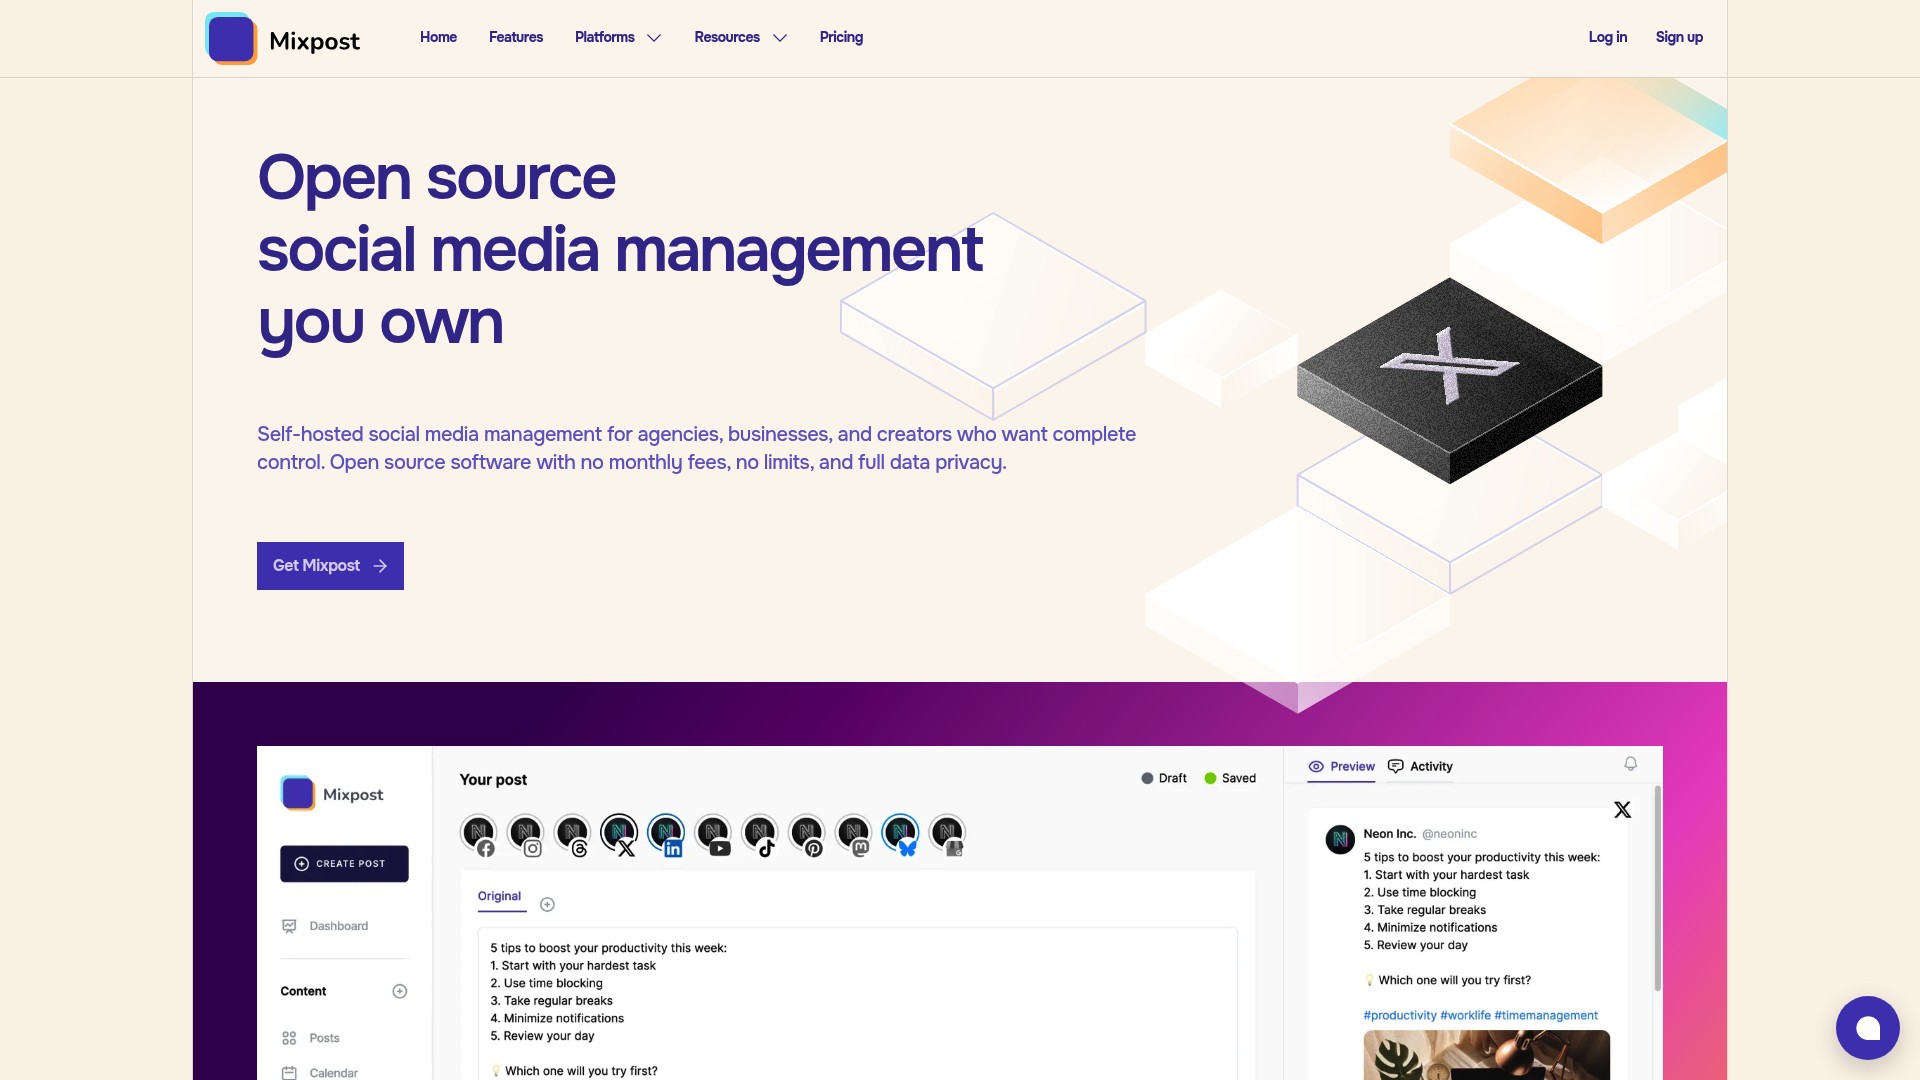Click the Calendar icon in sidebar
The height and width of the screenshot is (1080, 1920).
(289, 1073)
